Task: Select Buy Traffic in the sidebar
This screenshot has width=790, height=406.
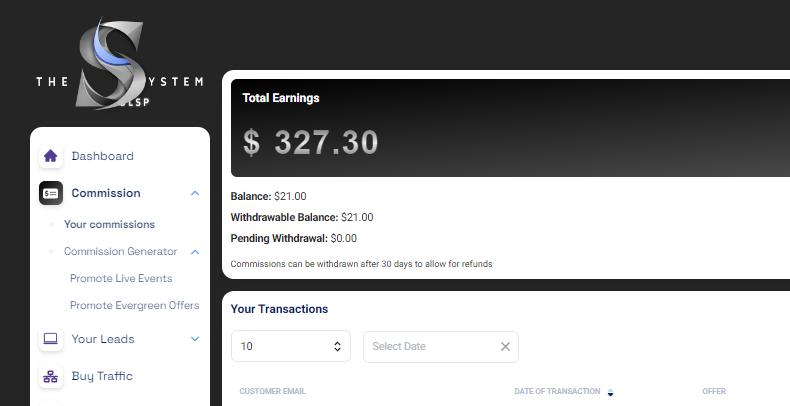Action: [x=102, y=376]
